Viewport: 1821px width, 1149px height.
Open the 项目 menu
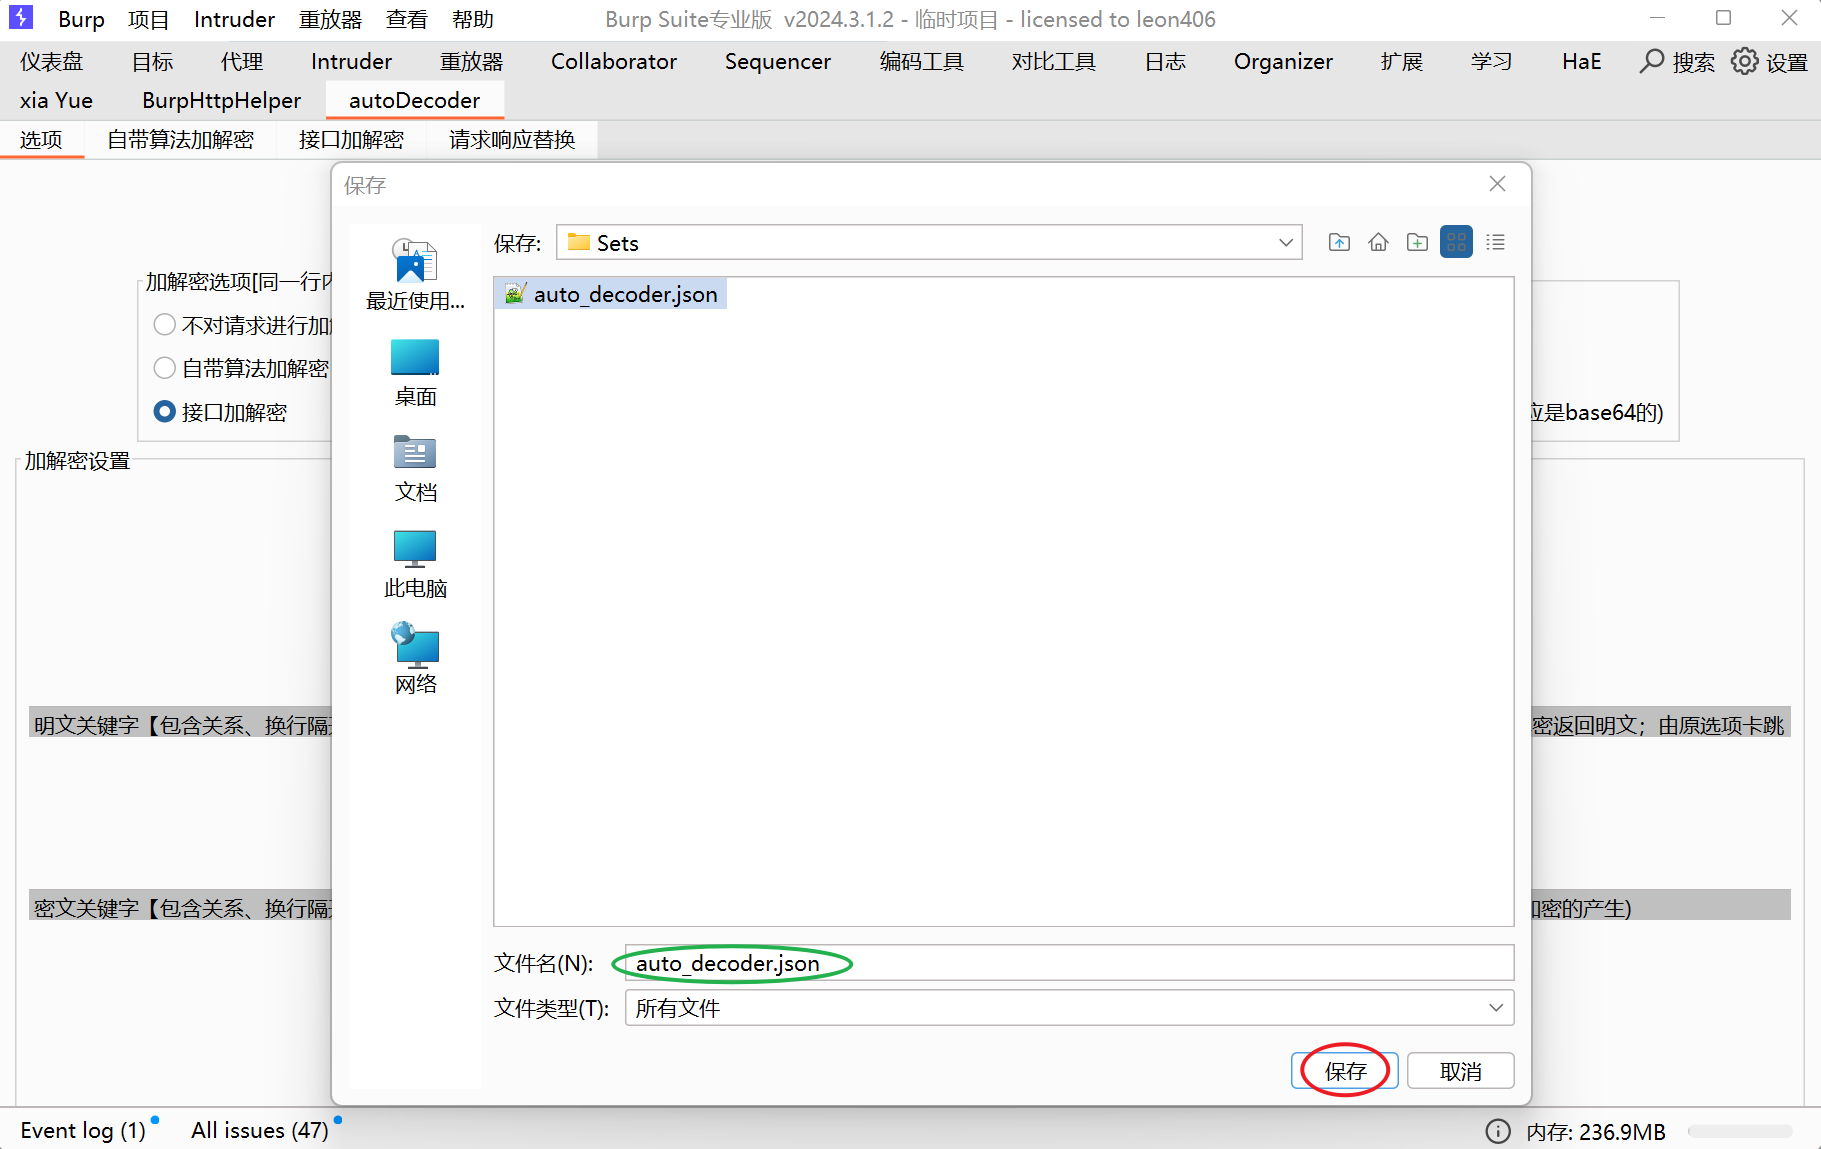coord(149,19)
